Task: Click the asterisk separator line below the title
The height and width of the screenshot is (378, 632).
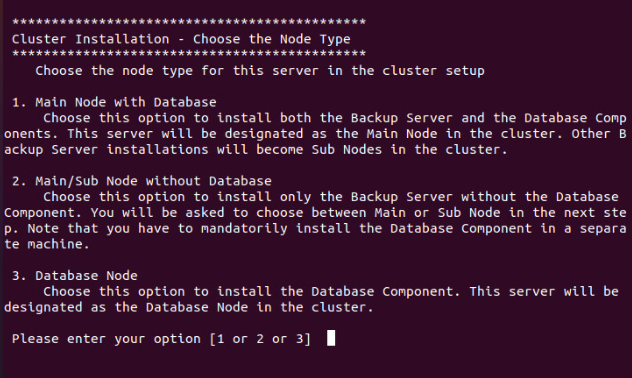Action: 189,54
